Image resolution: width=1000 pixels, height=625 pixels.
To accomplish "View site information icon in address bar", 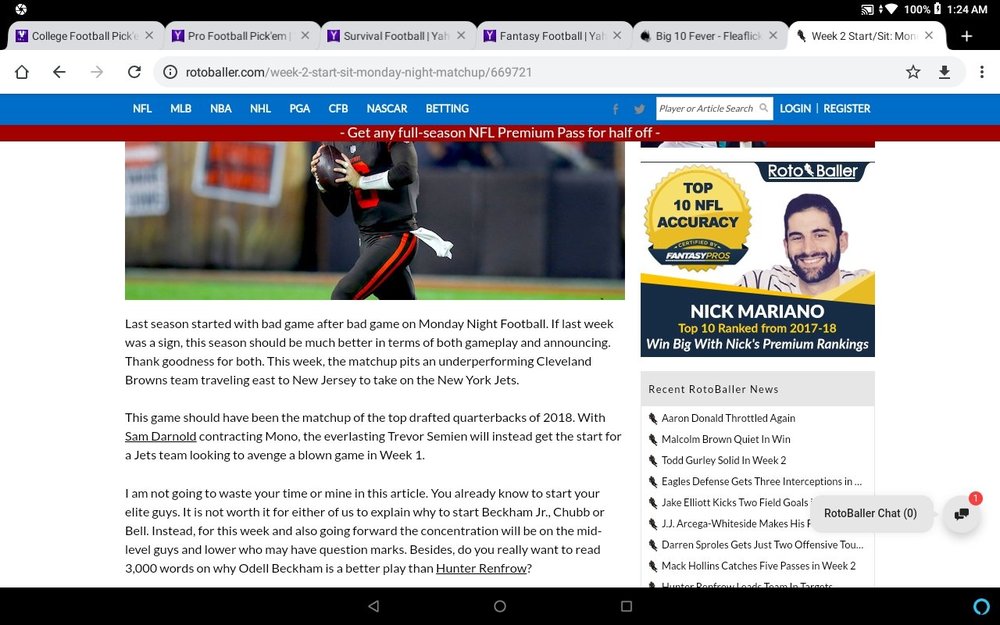I will (170, 72).
